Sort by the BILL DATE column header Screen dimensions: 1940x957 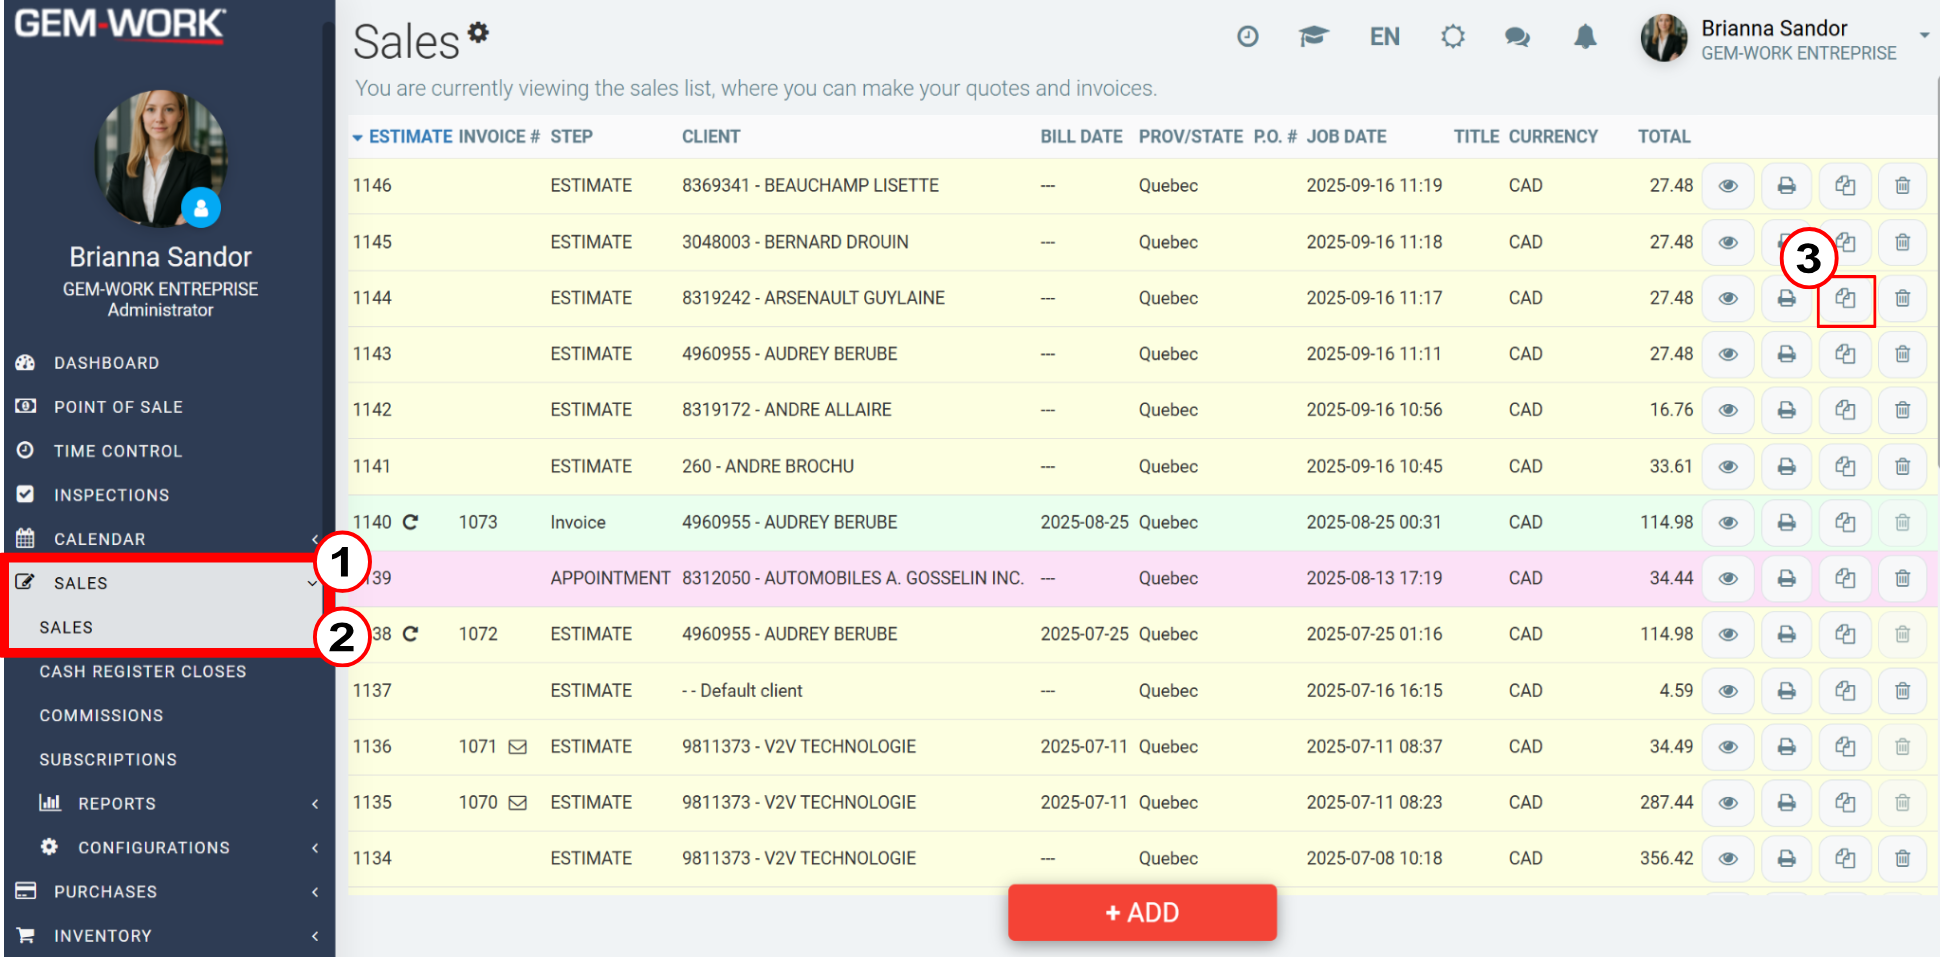click(1081, 137)
